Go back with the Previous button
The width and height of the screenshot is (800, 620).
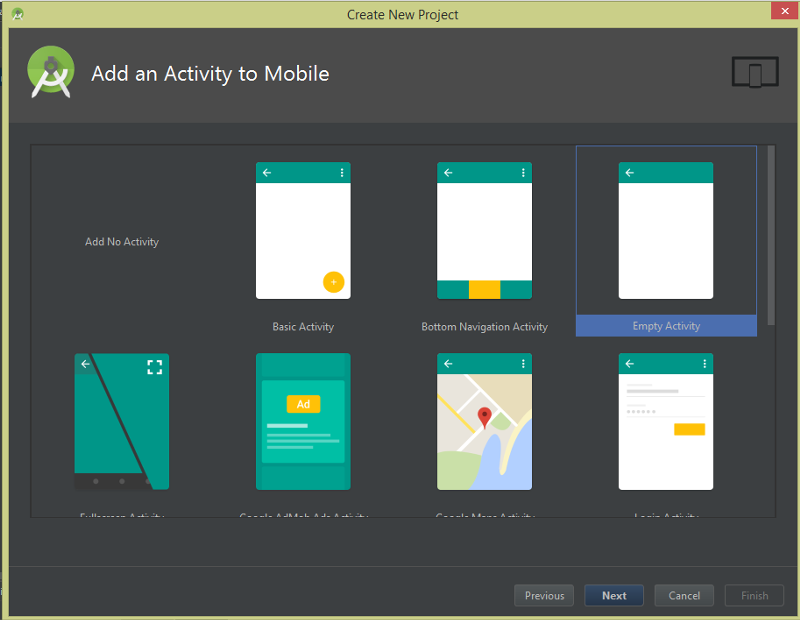click(x=544, y=596)
